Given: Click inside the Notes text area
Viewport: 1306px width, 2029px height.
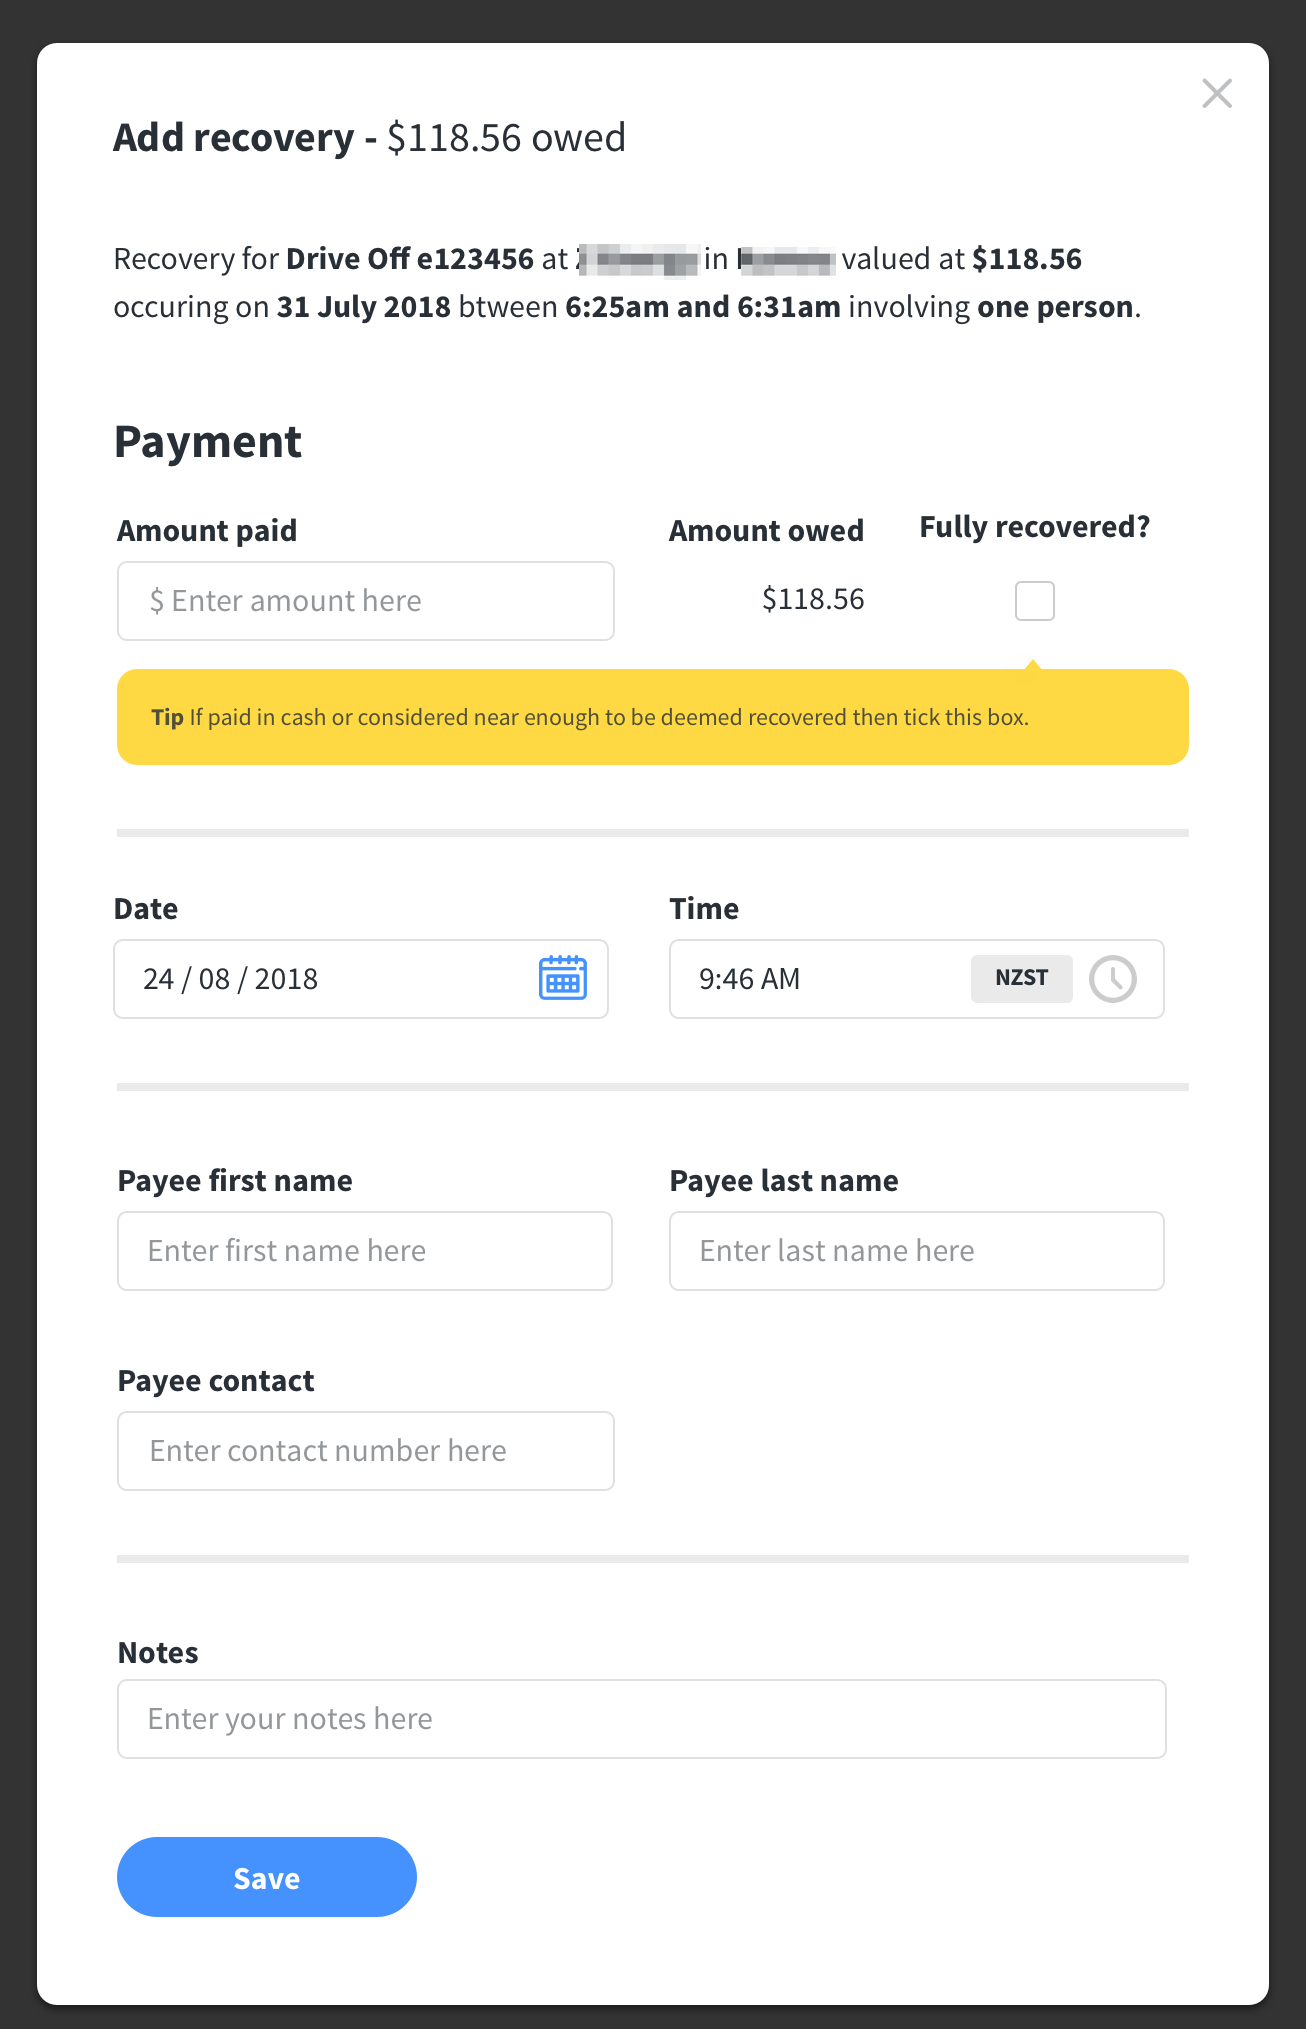Looking at the screenshot, I should point(641,1718).
